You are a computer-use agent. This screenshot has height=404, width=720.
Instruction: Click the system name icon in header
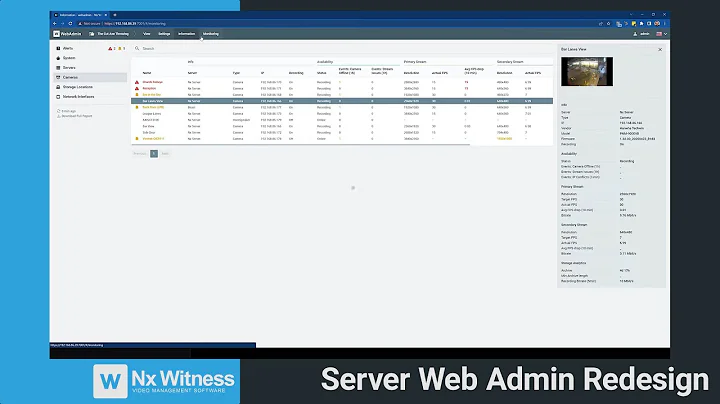click(x=92, y=34)
